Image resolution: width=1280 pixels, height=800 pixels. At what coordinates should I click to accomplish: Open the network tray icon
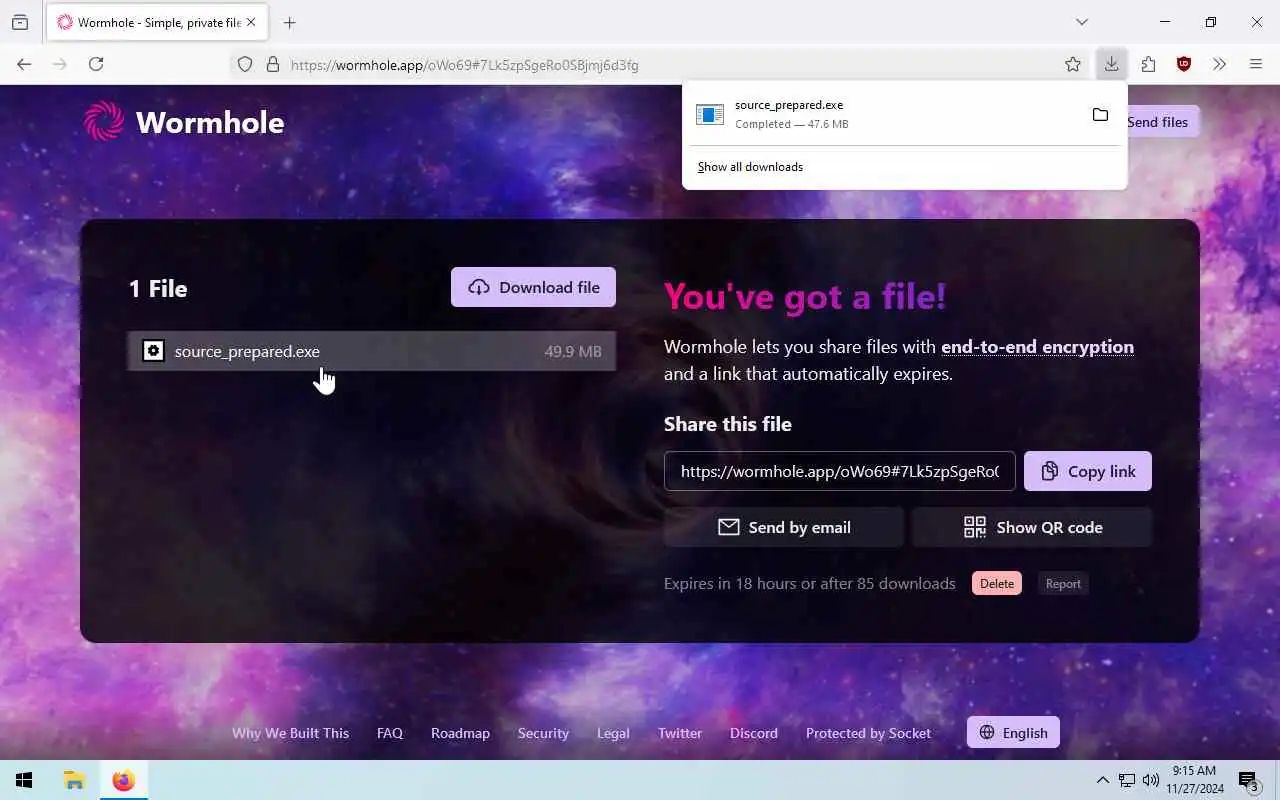(1127, 780)
